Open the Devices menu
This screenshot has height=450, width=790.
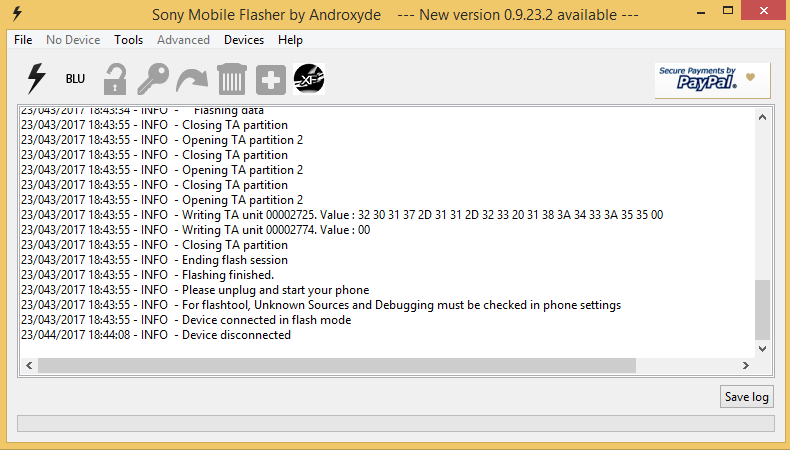tap(244, 40)
